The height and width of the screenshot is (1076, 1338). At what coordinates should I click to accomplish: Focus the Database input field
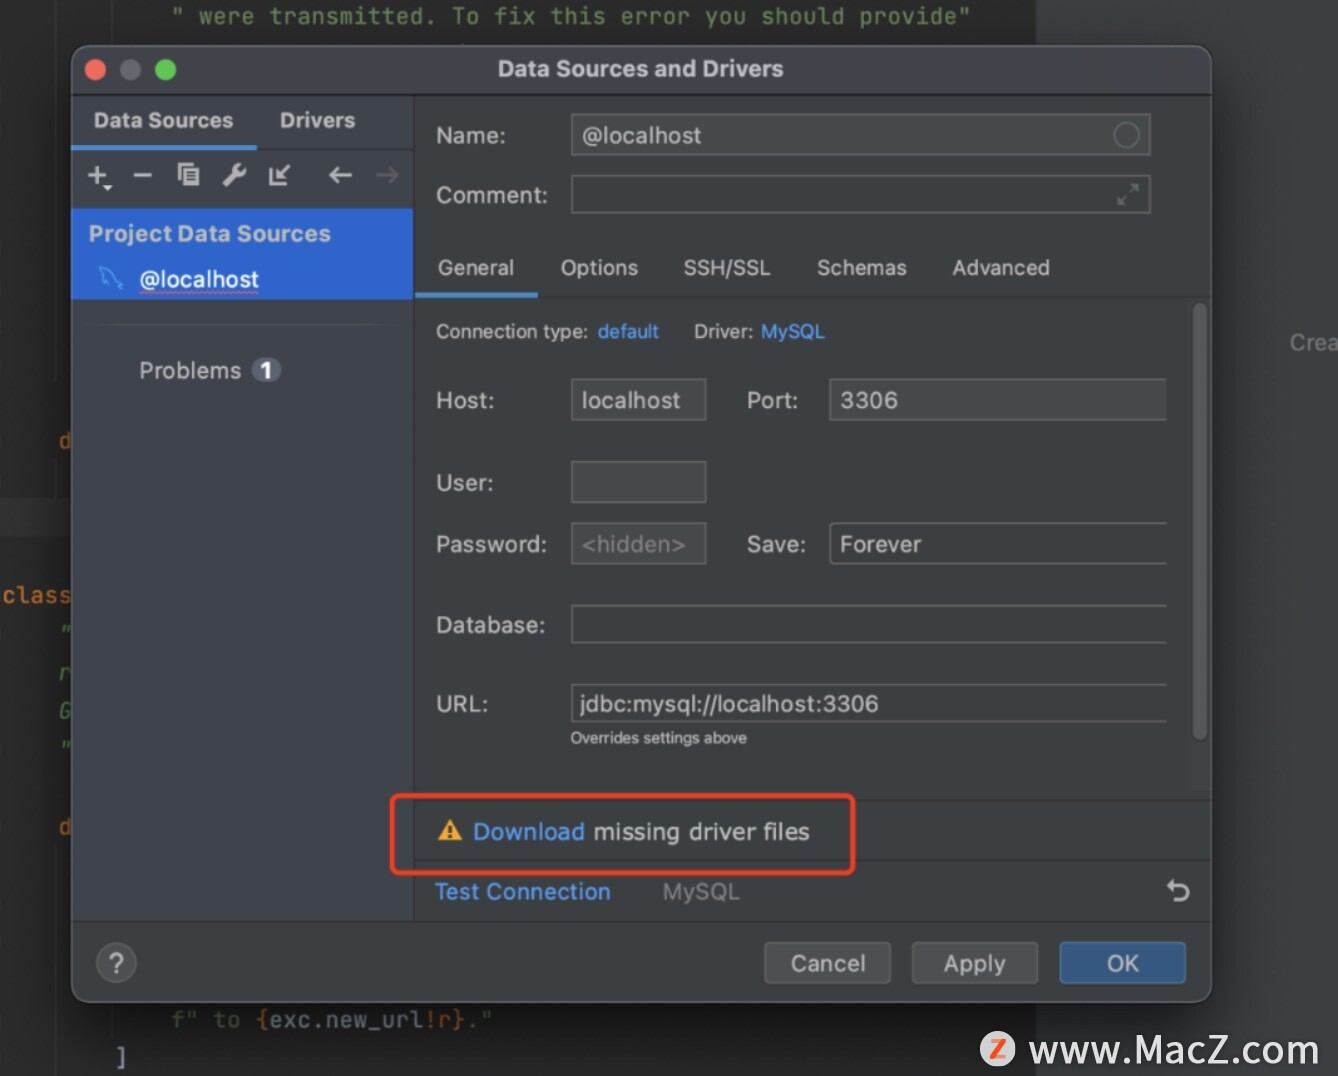click(x=869, y=624)
